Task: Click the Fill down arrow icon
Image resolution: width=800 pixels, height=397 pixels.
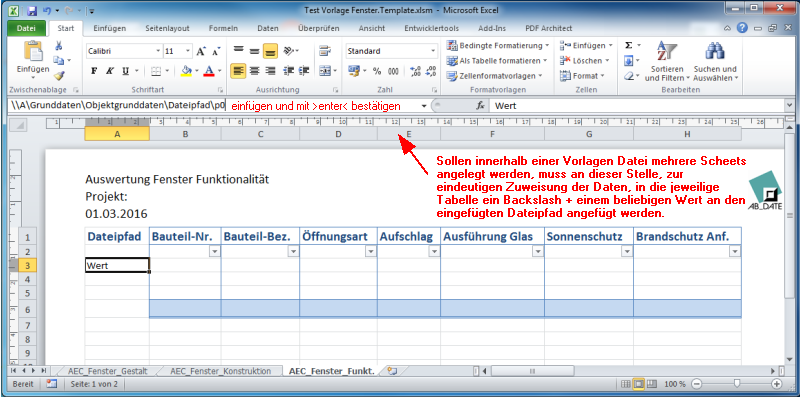Action: point(629,61)
